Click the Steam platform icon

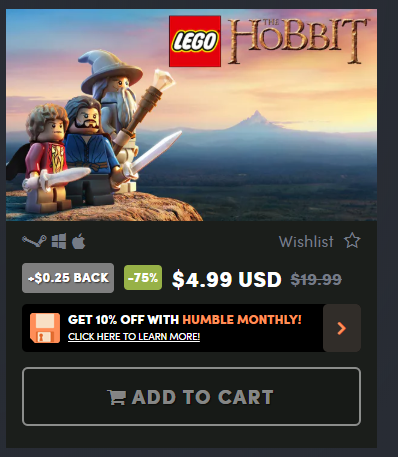(x=34, y=241)
